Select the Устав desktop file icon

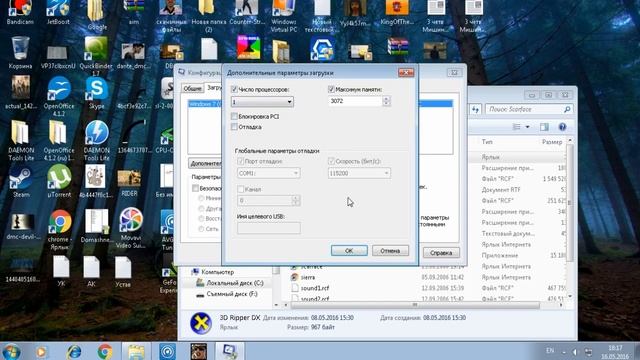coord(122,271)
